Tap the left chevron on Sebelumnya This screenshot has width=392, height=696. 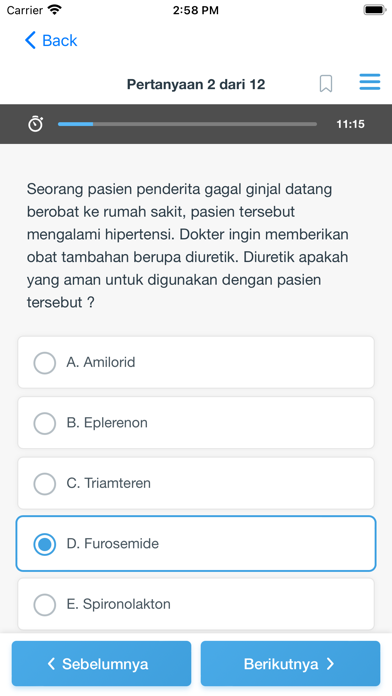pos(51,664)
